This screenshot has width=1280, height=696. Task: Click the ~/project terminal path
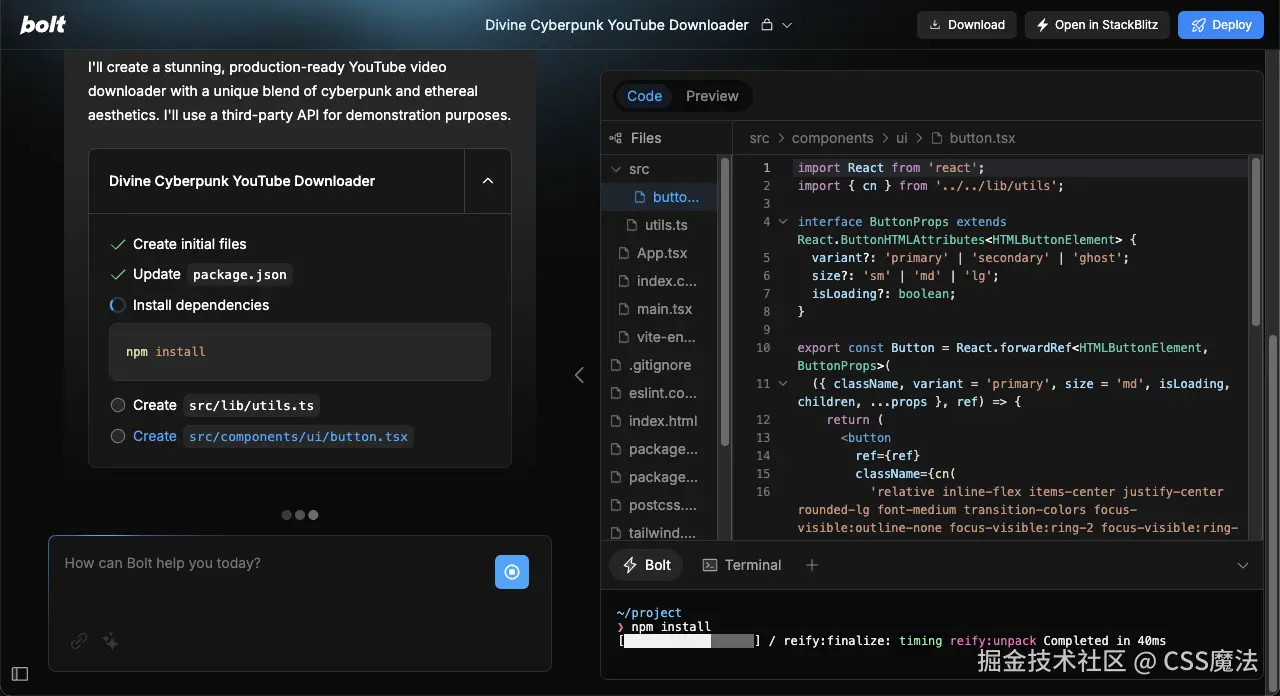coord(649,613)
